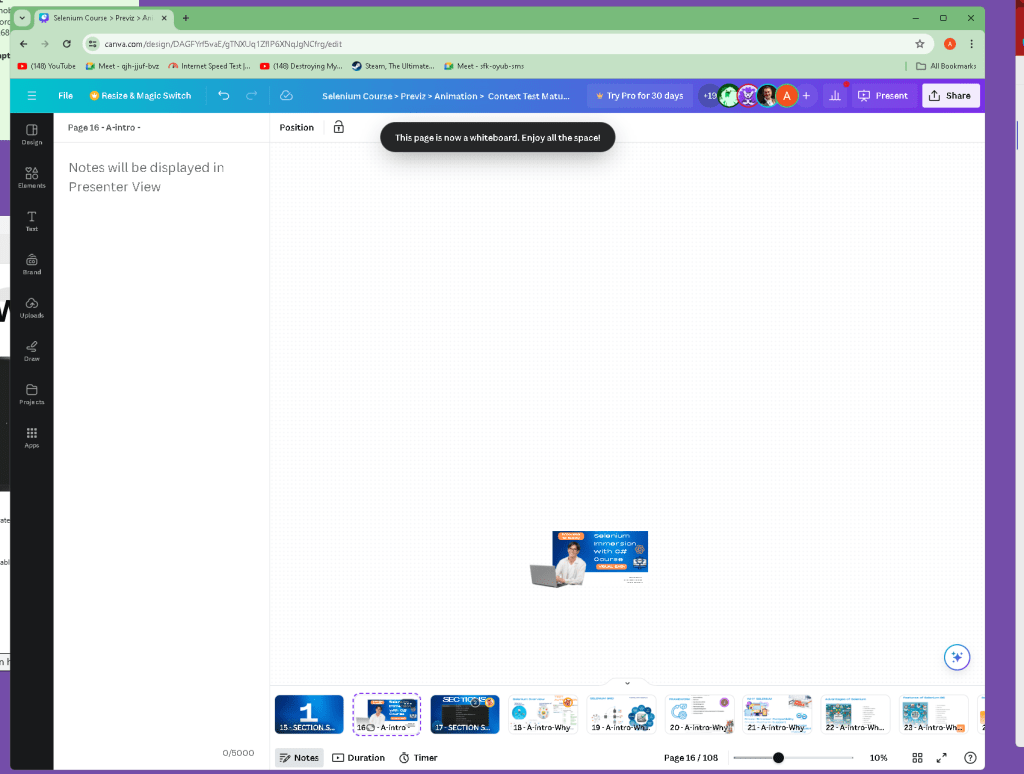The height and width of the screenshot is (774, 1024).
Task: Go back in browser history
Action: [24, 44]
